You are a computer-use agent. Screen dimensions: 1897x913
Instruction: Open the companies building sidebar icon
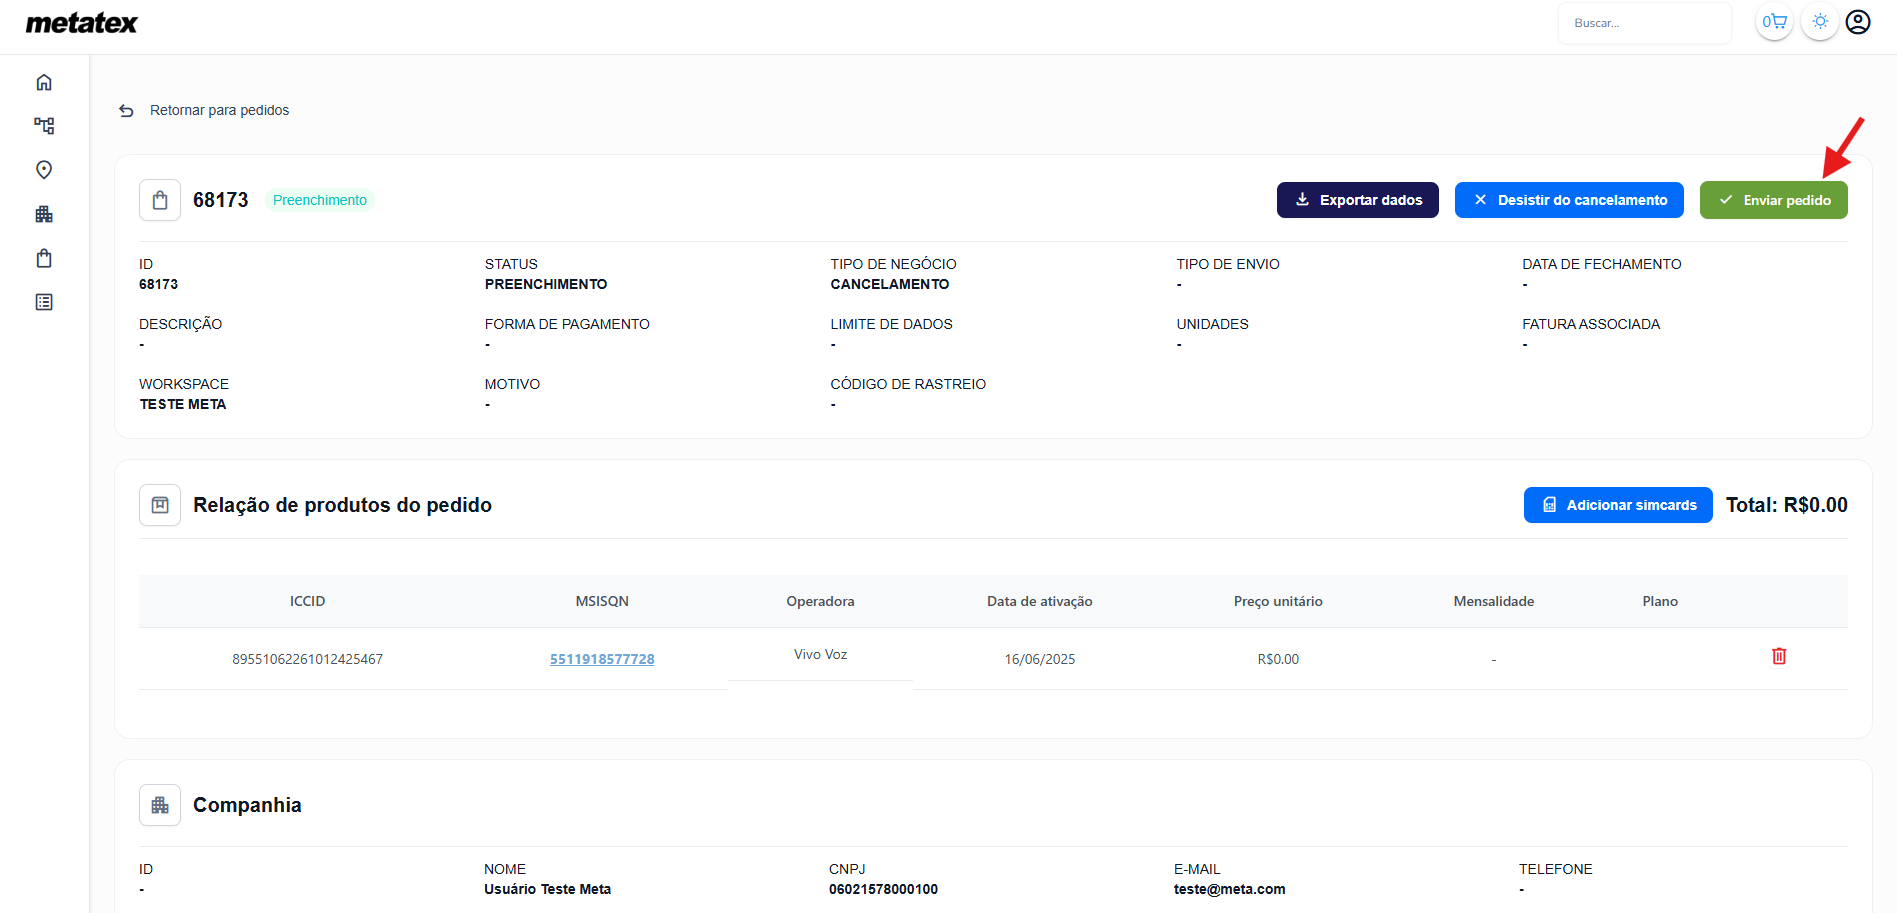click(44, 214)
